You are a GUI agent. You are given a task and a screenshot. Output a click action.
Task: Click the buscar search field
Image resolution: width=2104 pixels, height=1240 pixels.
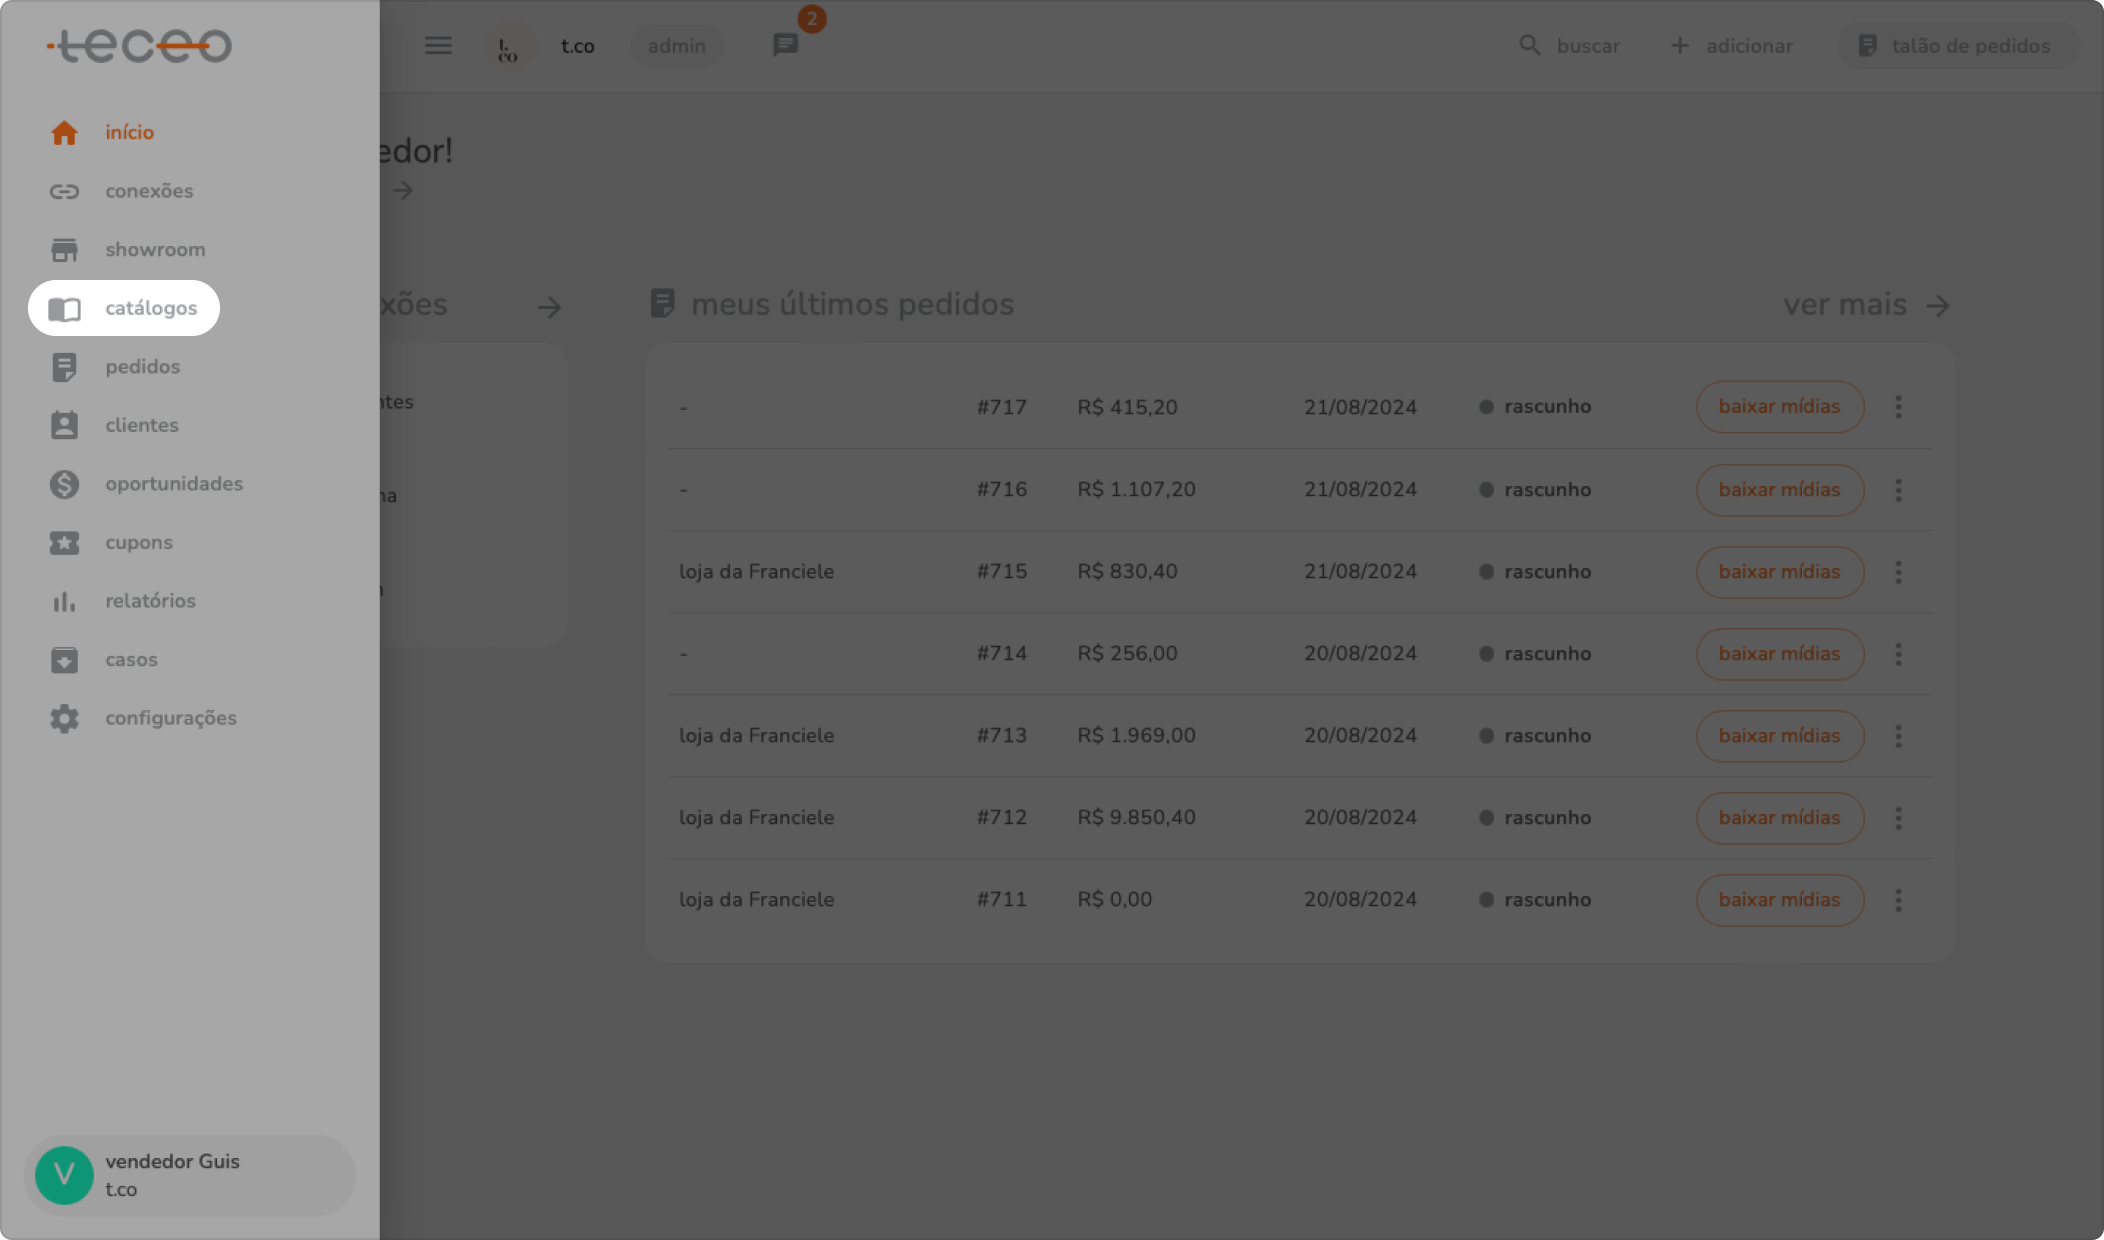1570,46
